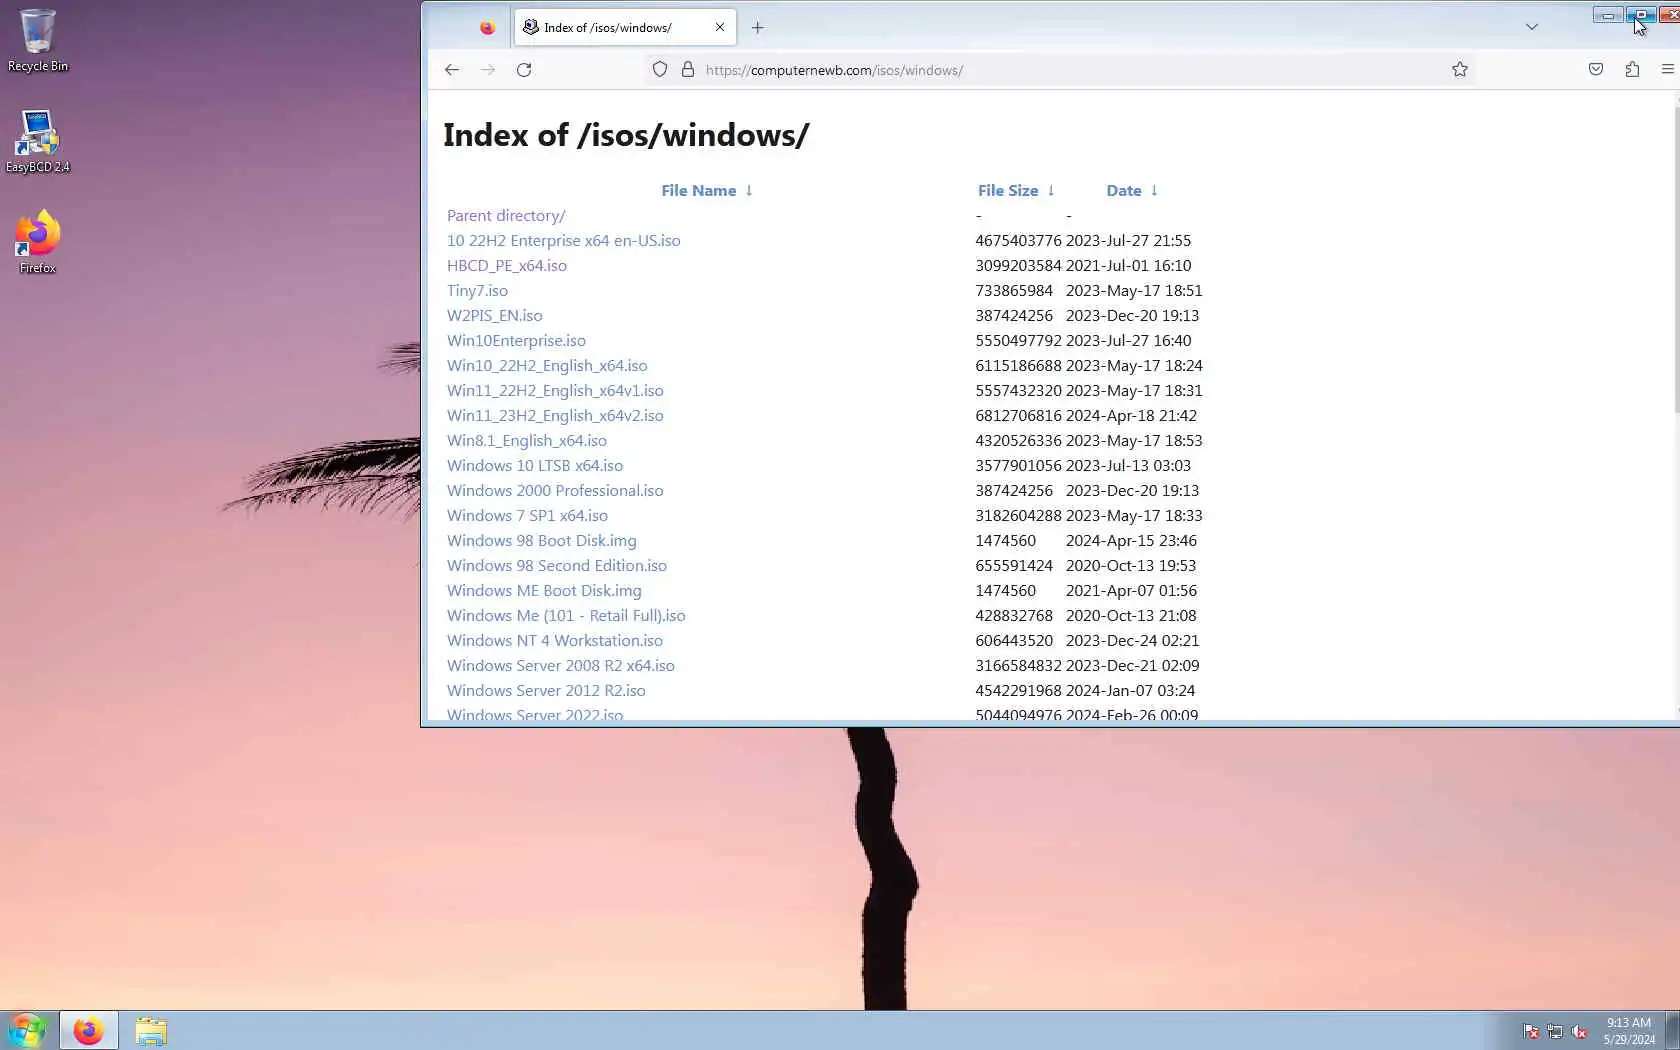Image resolution: width=1680 pixels, height=1050 pixels.
Task: Click the Action Center flag tray icon
Action: (1531, 1031)
